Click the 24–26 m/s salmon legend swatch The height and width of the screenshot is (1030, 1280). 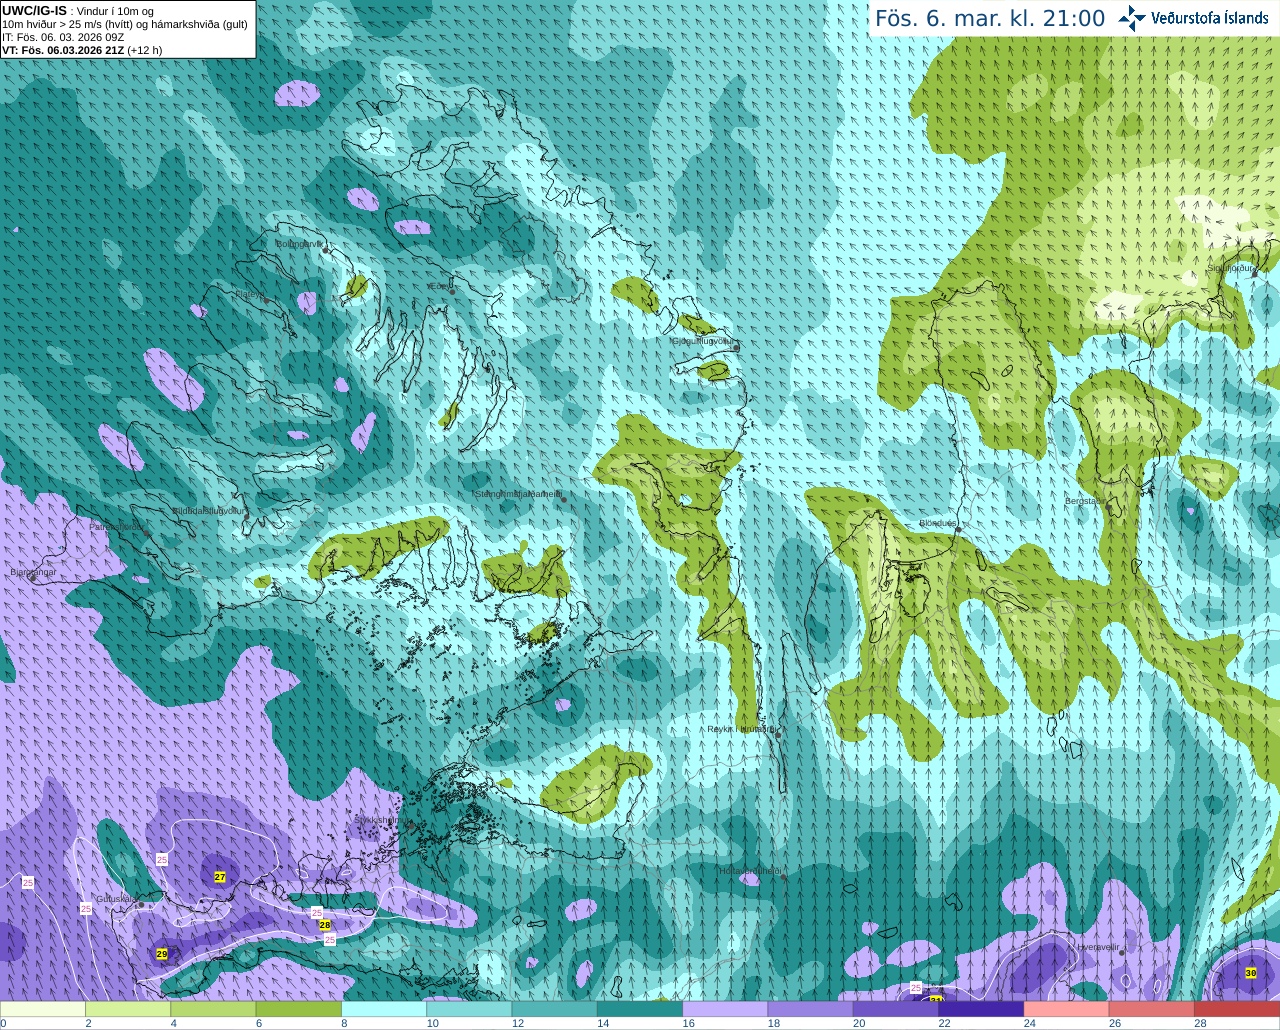pyautogui.click(x=1066, y=1009)
